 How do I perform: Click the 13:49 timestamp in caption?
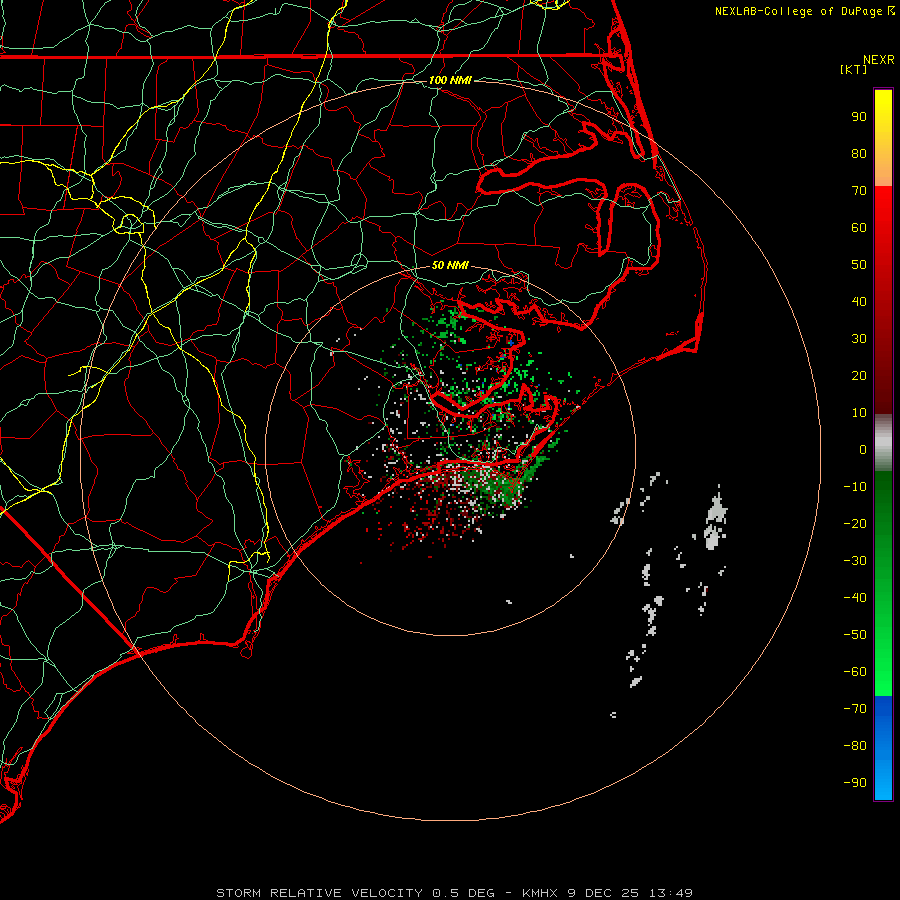click(x=671, y=893)
